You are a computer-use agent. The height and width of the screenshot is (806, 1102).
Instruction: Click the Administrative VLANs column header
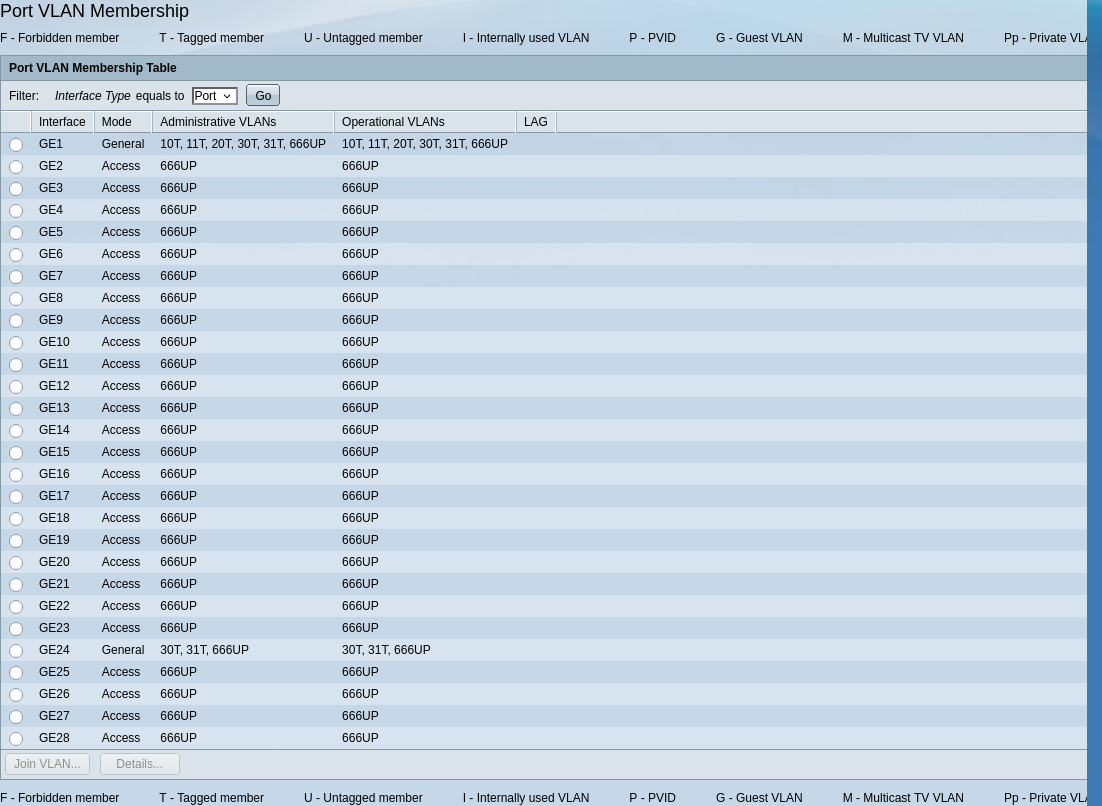pos(218,122)
